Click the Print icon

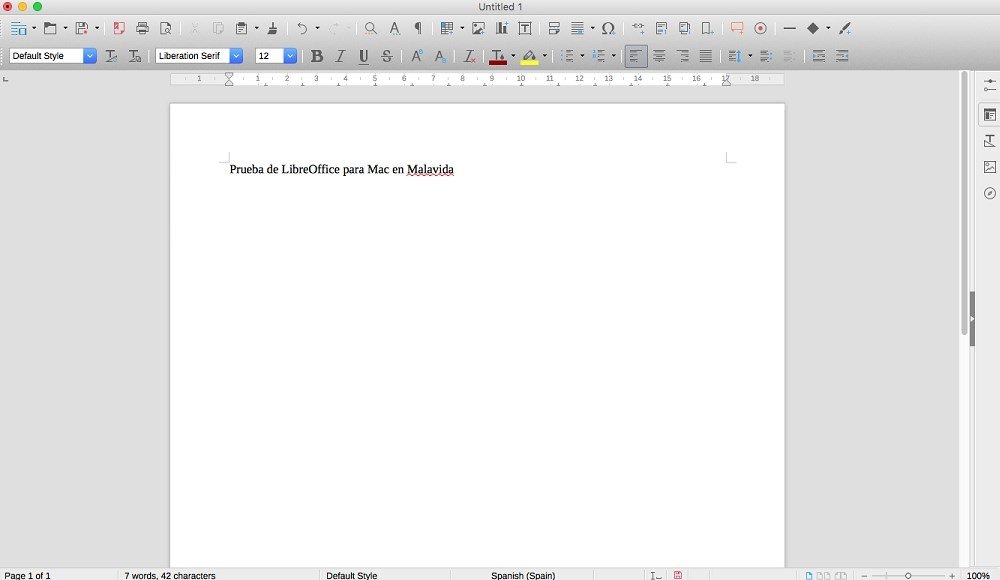(142, 28)
